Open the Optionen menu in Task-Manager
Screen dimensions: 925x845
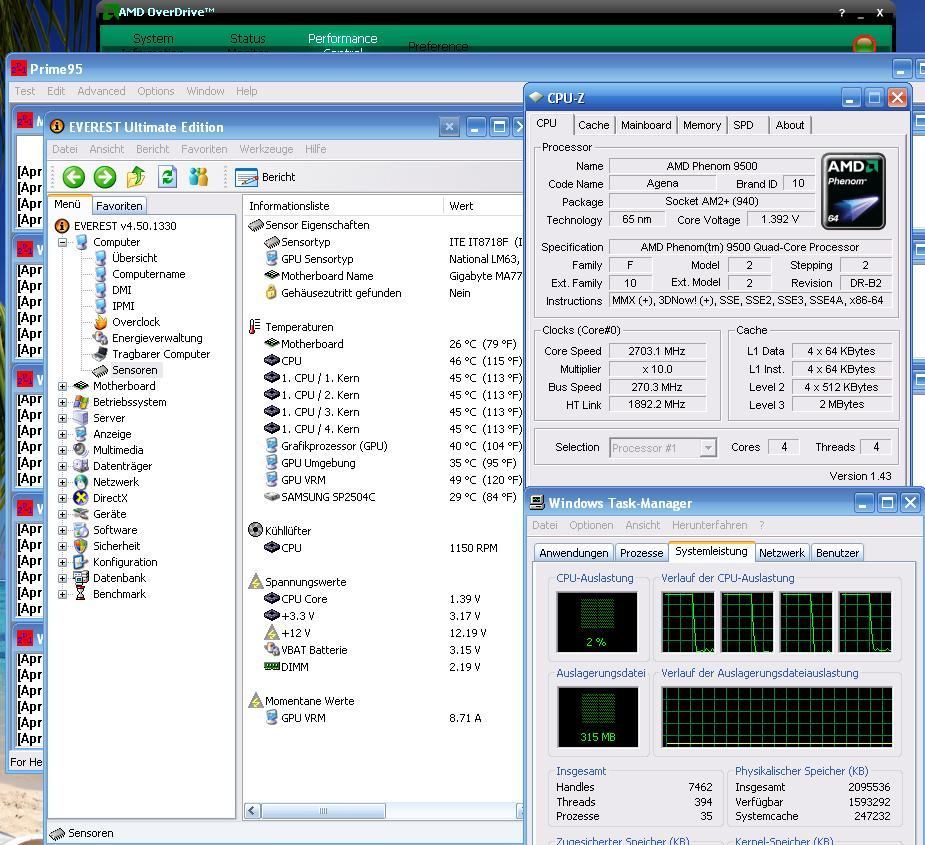[x=591, y=525]
